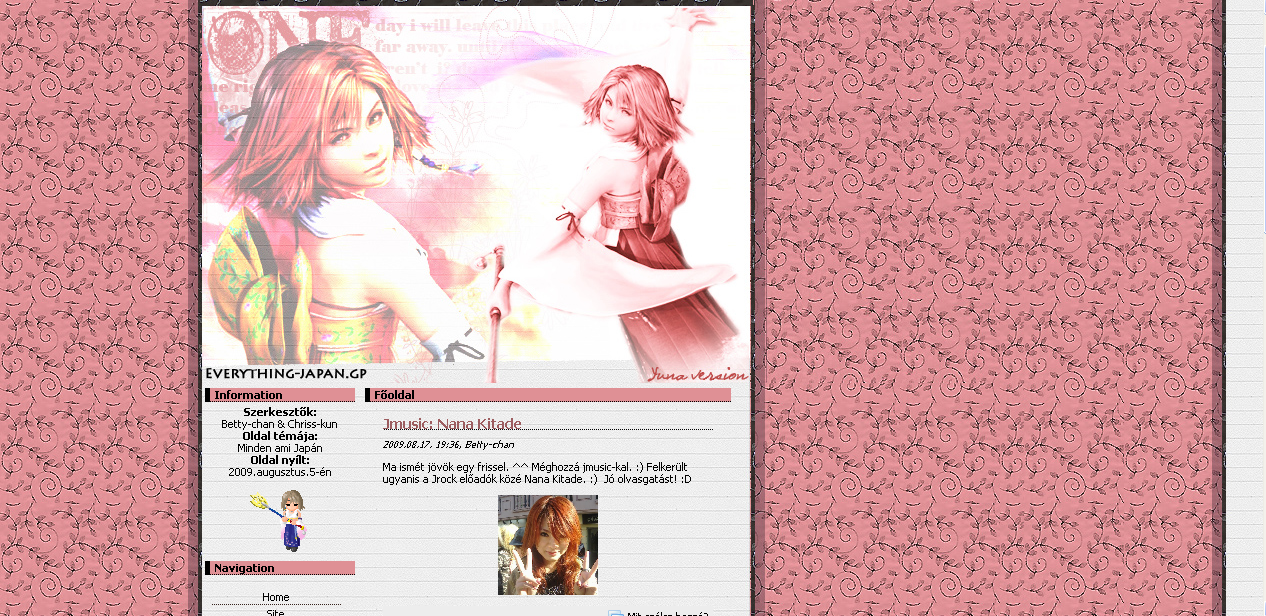Select the Szerkesztők: label
The width and height of the screenshot is (1266, 616).
(280, 412)
